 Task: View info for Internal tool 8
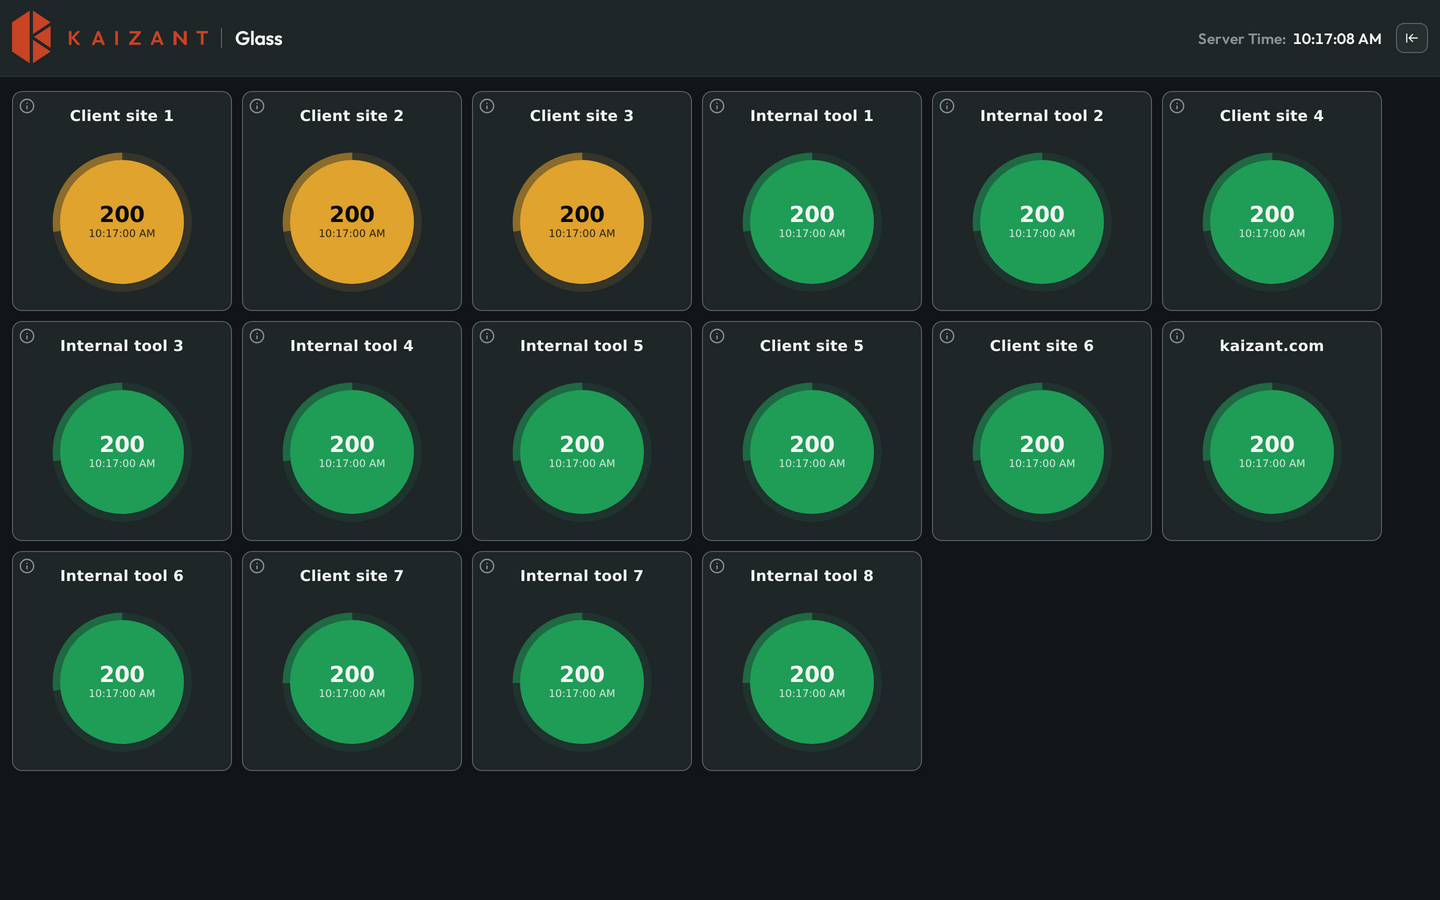717,566
